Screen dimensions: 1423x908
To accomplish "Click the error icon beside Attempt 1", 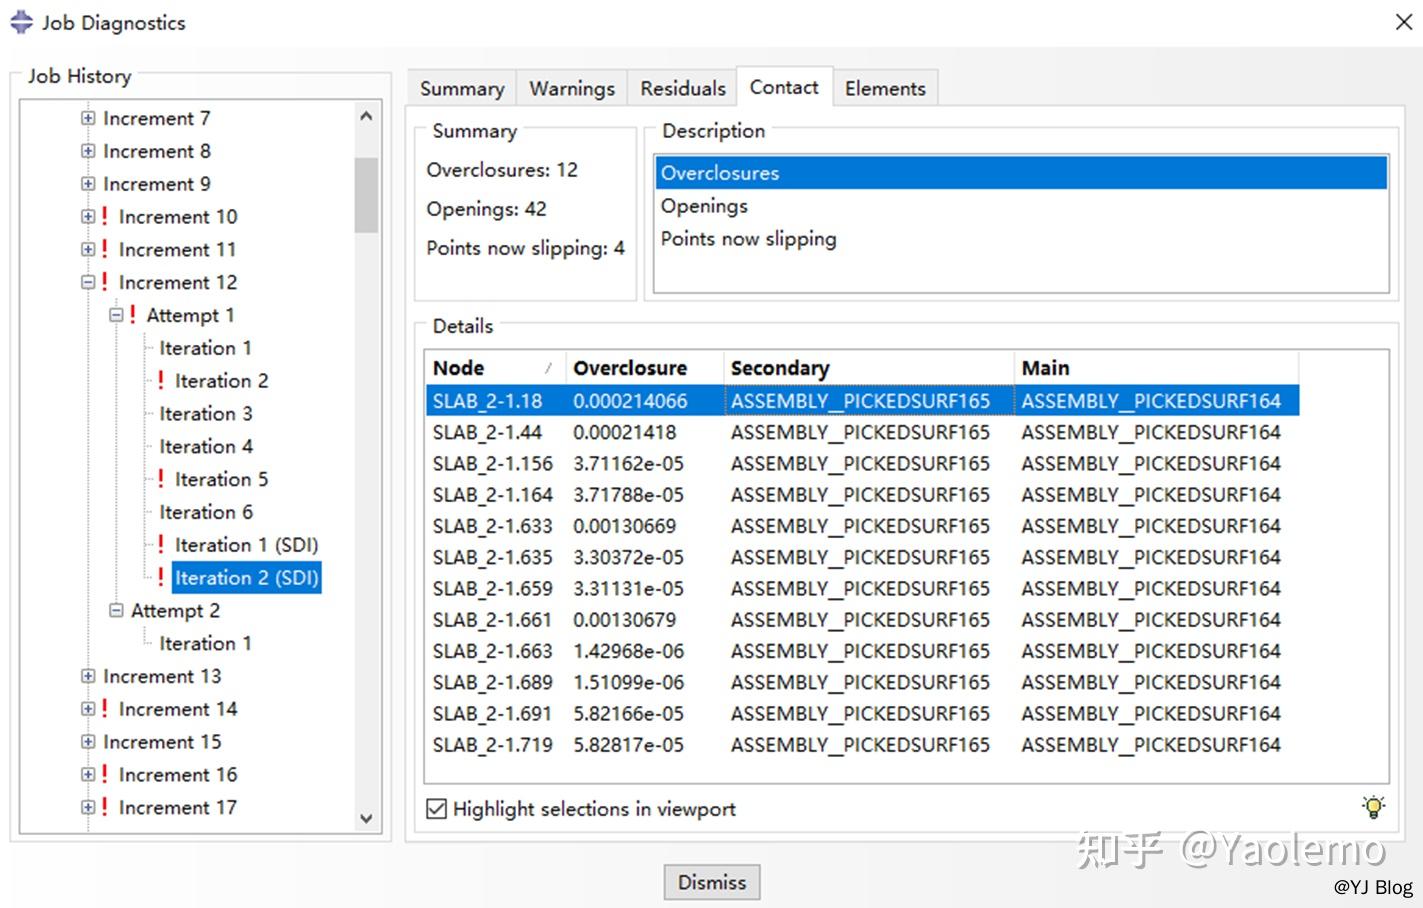I will [x=131, y=314].
